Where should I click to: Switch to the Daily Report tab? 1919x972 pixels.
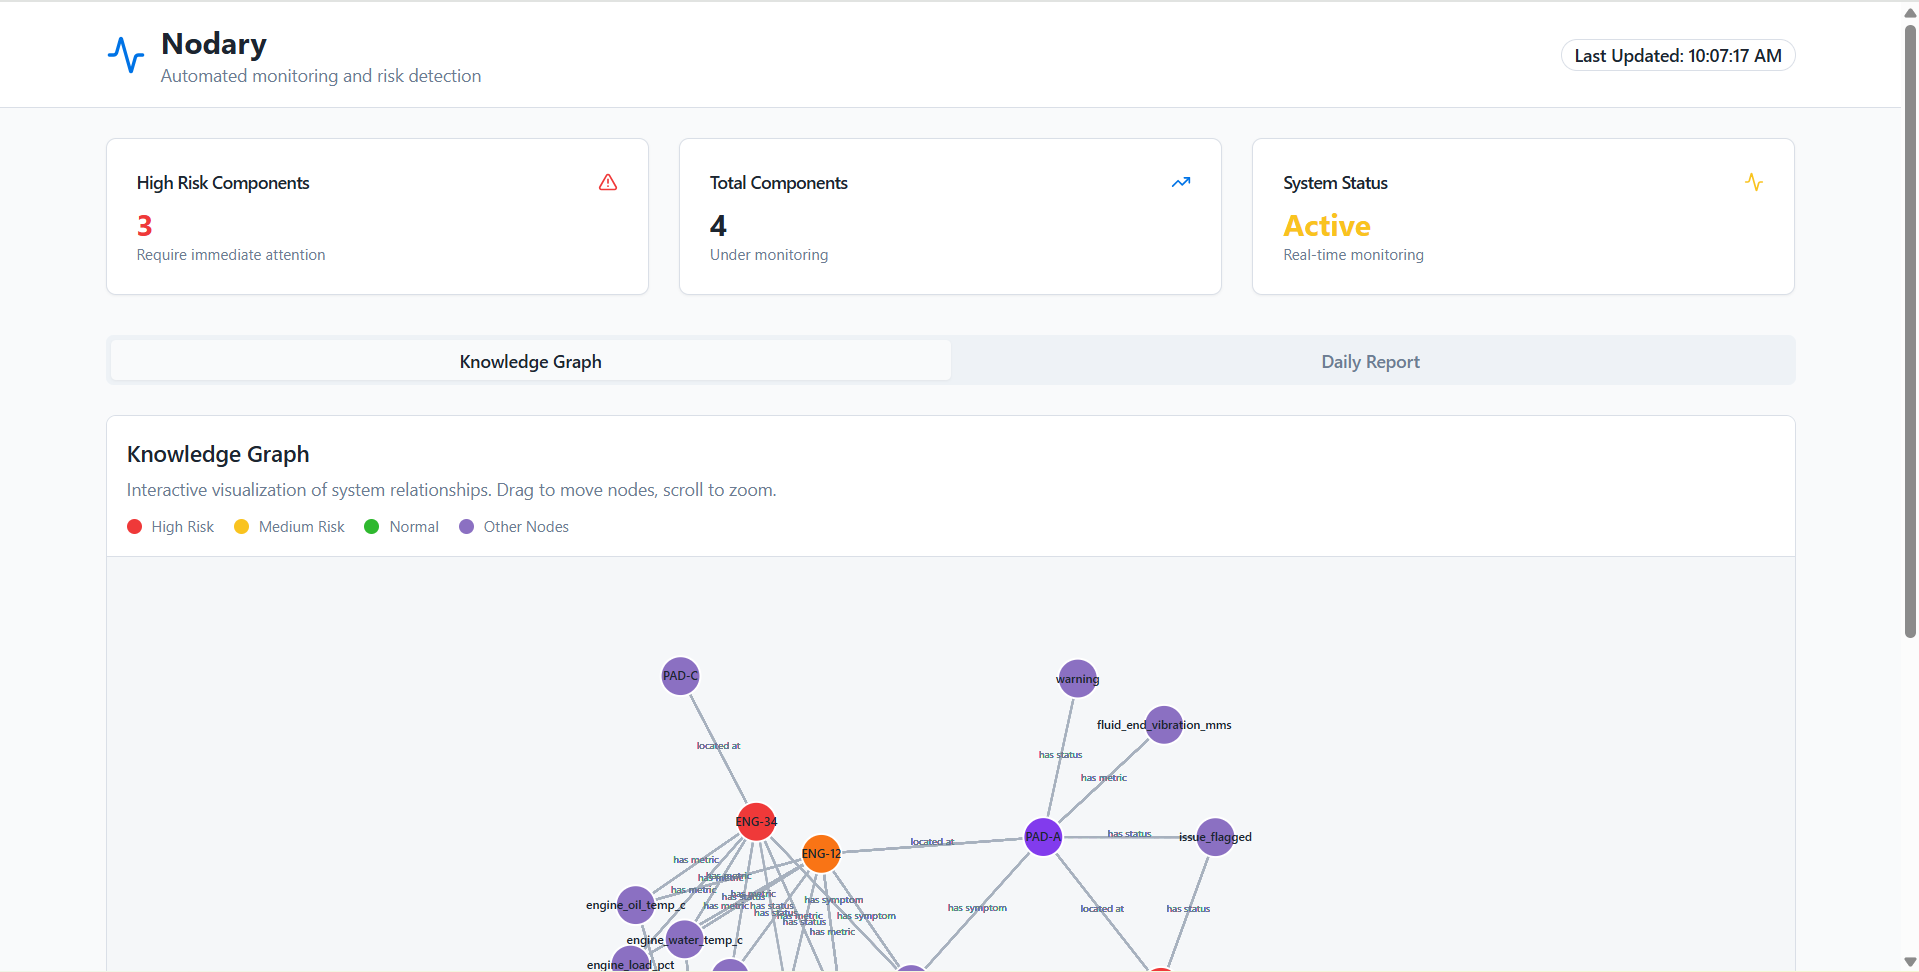click(x=1371, y=361)
